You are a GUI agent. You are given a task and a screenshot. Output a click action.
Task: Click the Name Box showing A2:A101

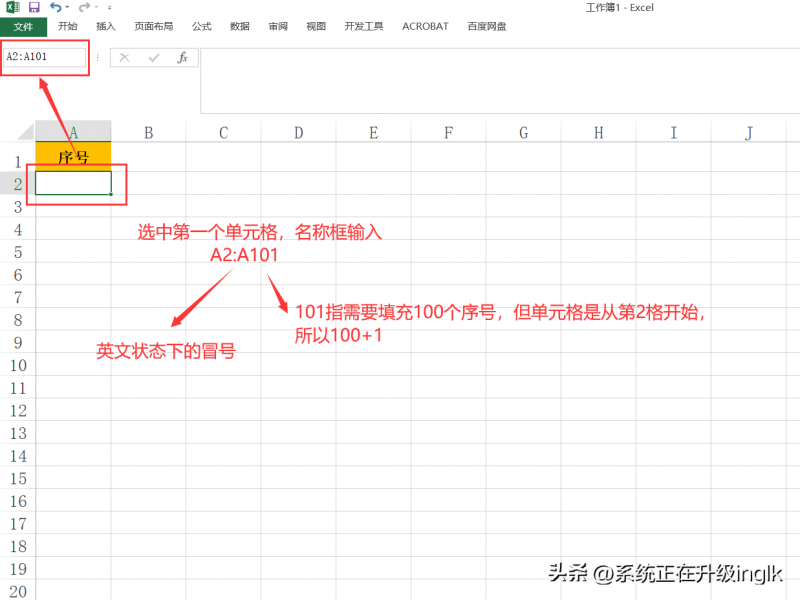[x=45, y=57]
